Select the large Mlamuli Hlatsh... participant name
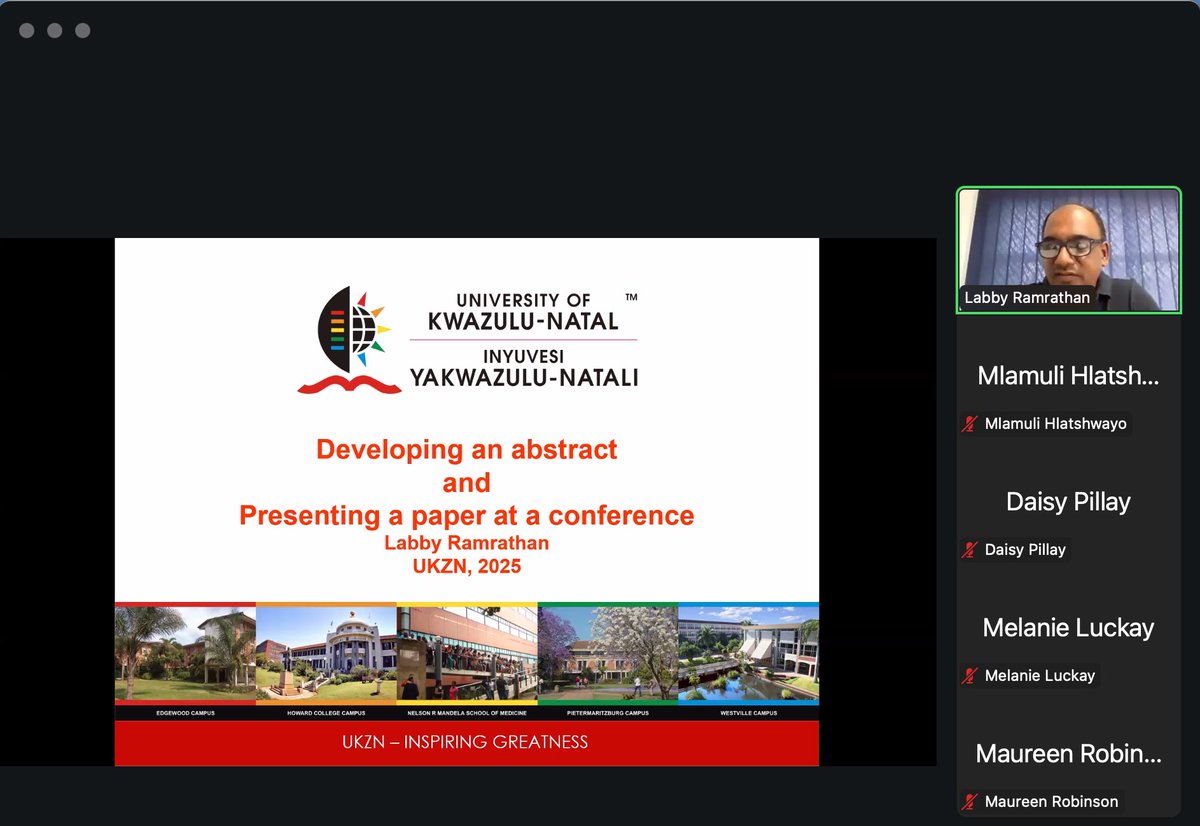The height and width of the screenshot is (826, 1200). coord(1068,376)
